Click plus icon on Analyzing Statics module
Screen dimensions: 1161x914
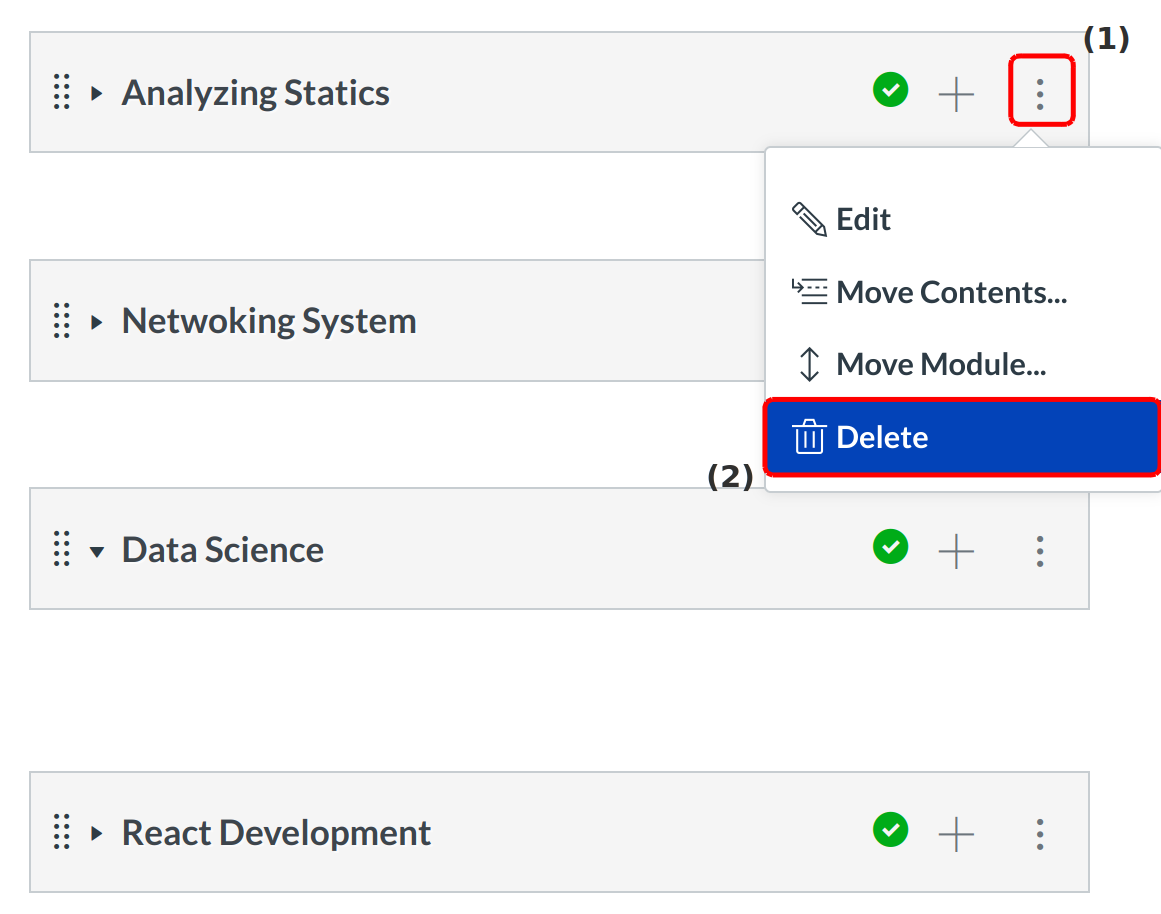point(956,94)
